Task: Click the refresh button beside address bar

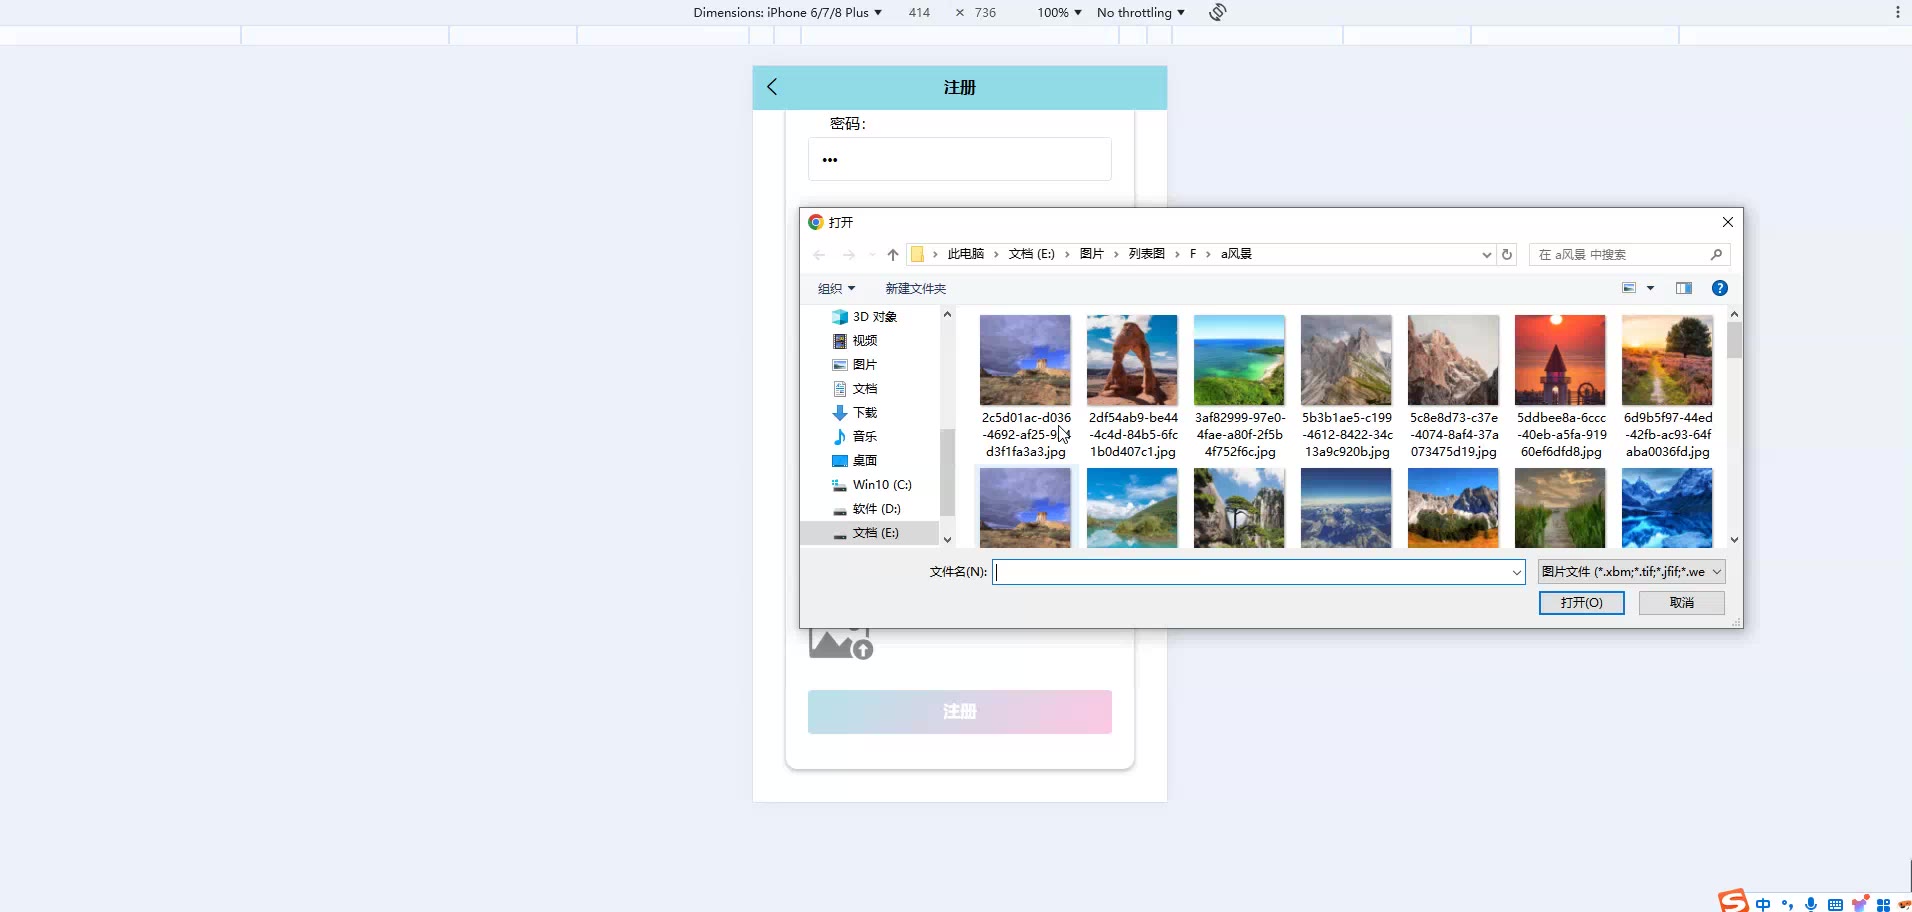Action: point(1507,255)
